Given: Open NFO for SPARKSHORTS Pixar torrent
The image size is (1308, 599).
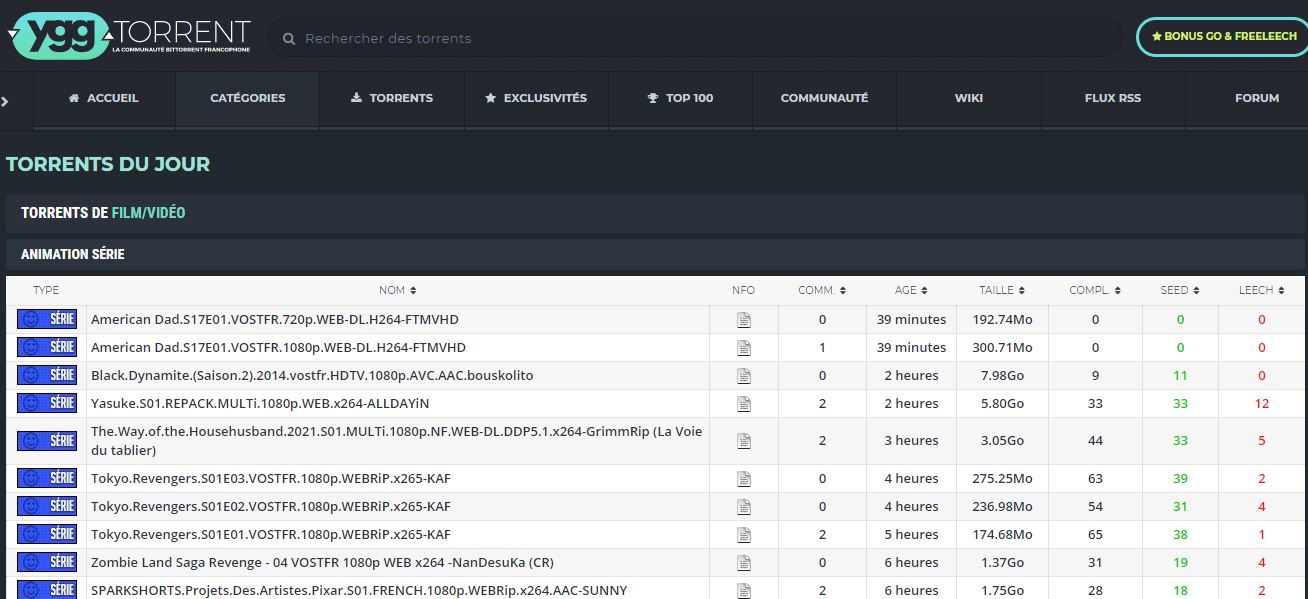Looking at the screenshot, I should tap(743, 591).
